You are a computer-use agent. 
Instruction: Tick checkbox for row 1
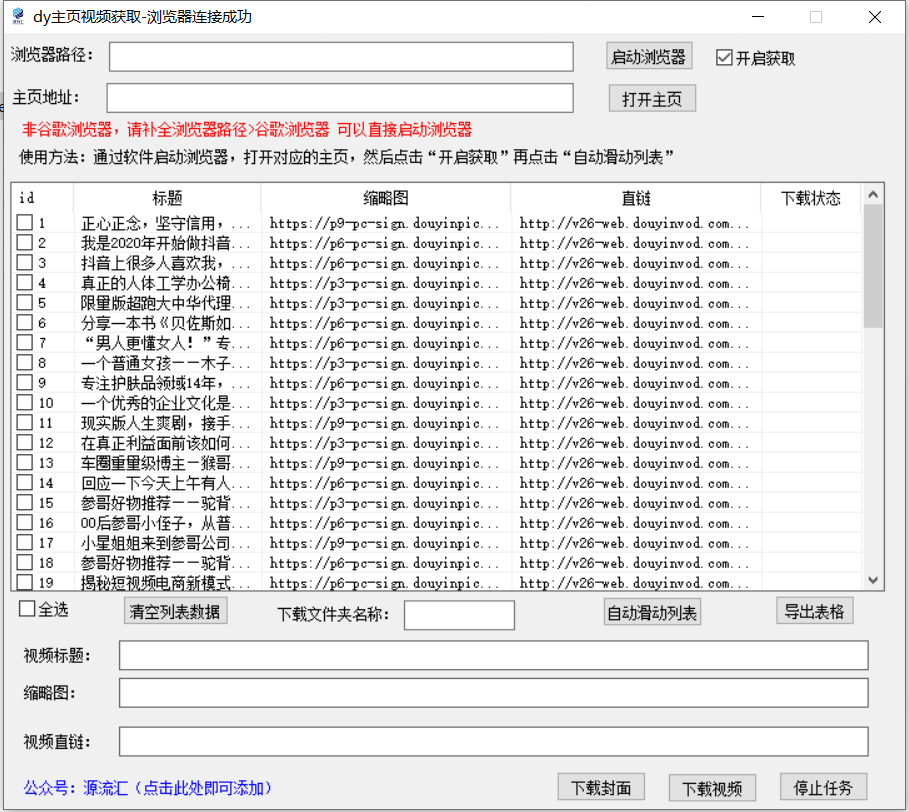(24, 223)
